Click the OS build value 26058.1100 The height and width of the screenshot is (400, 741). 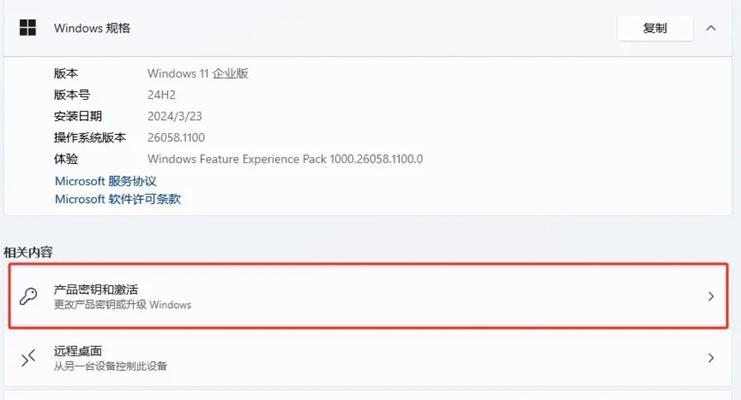pyautogui.click(x=176, y=138)
